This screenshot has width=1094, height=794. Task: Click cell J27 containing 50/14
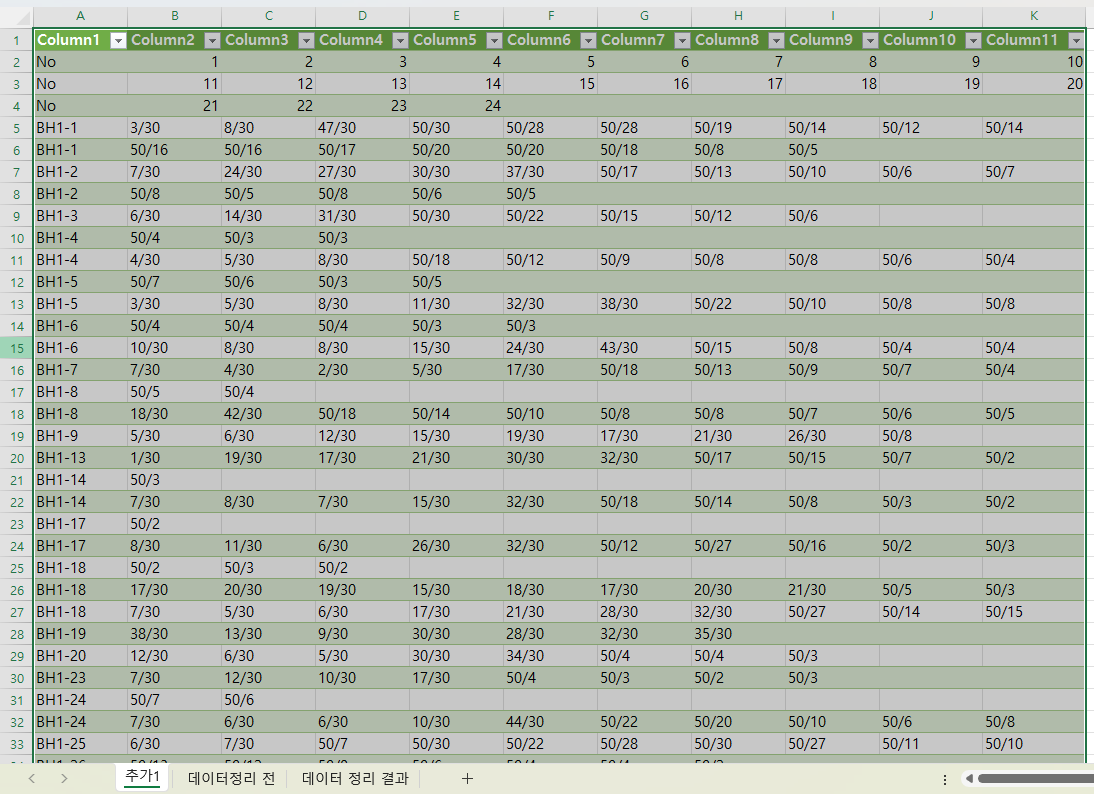[931, 612]
